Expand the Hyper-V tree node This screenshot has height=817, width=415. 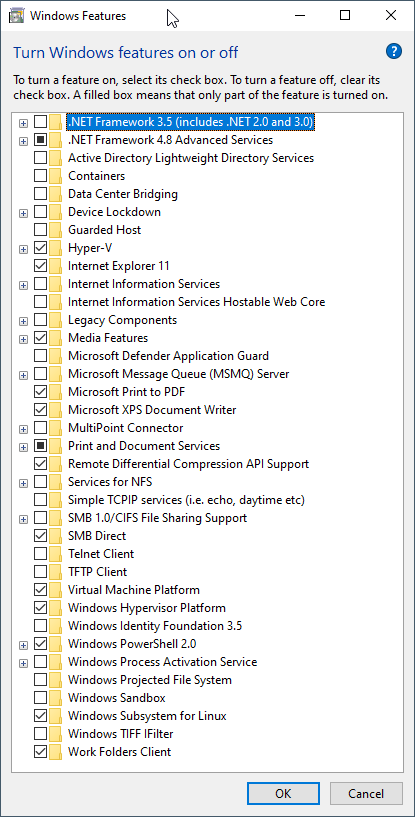pyautogui.click(x=23, y=249)
